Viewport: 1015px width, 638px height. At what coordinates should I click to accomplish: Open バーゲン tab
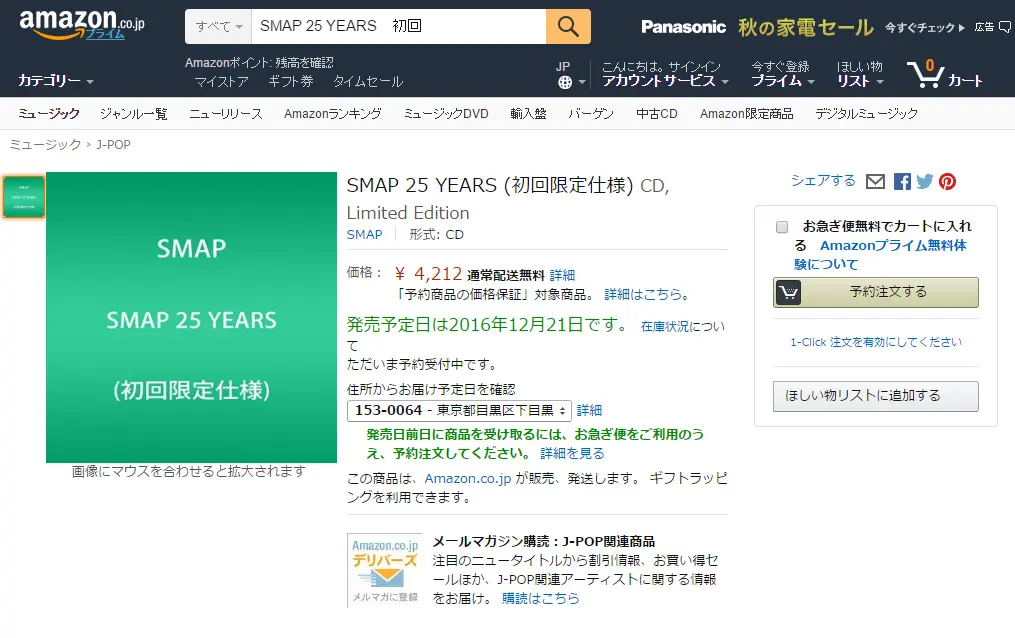coord(591,114)
